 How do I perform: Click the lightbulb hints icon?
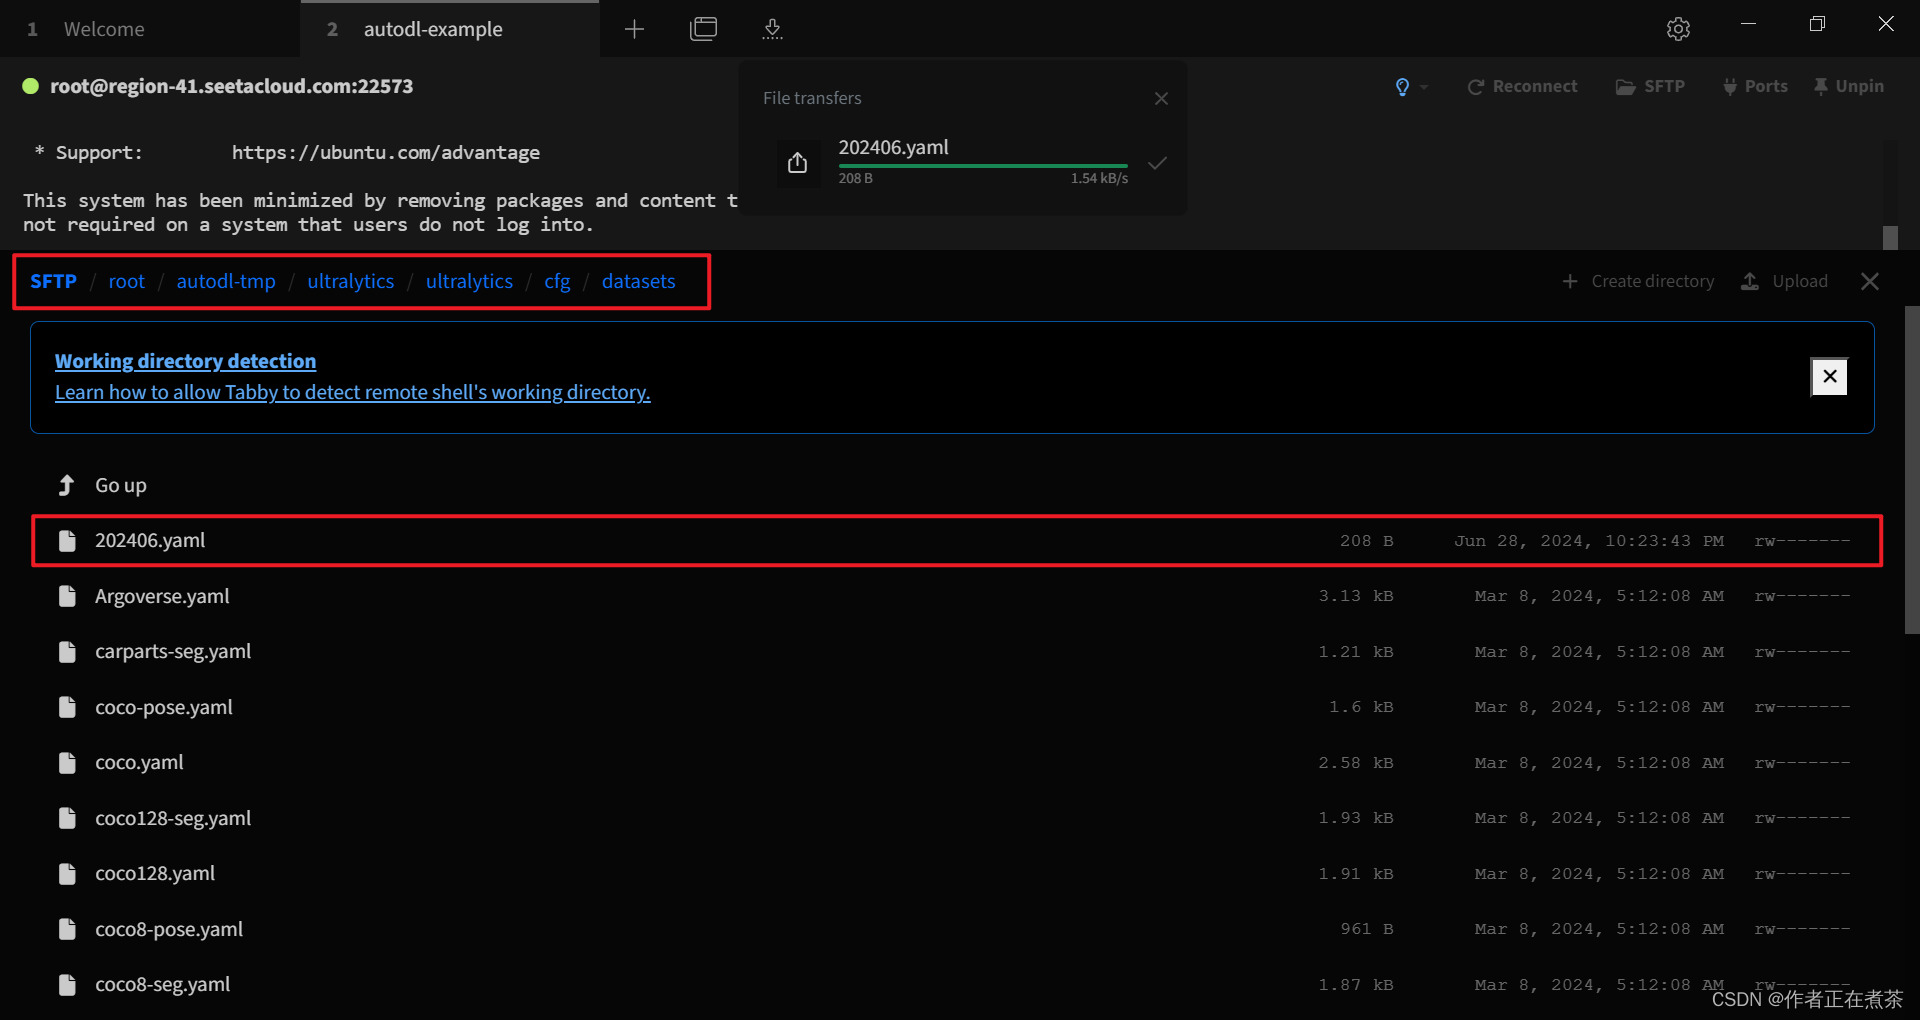(1402, 87)
